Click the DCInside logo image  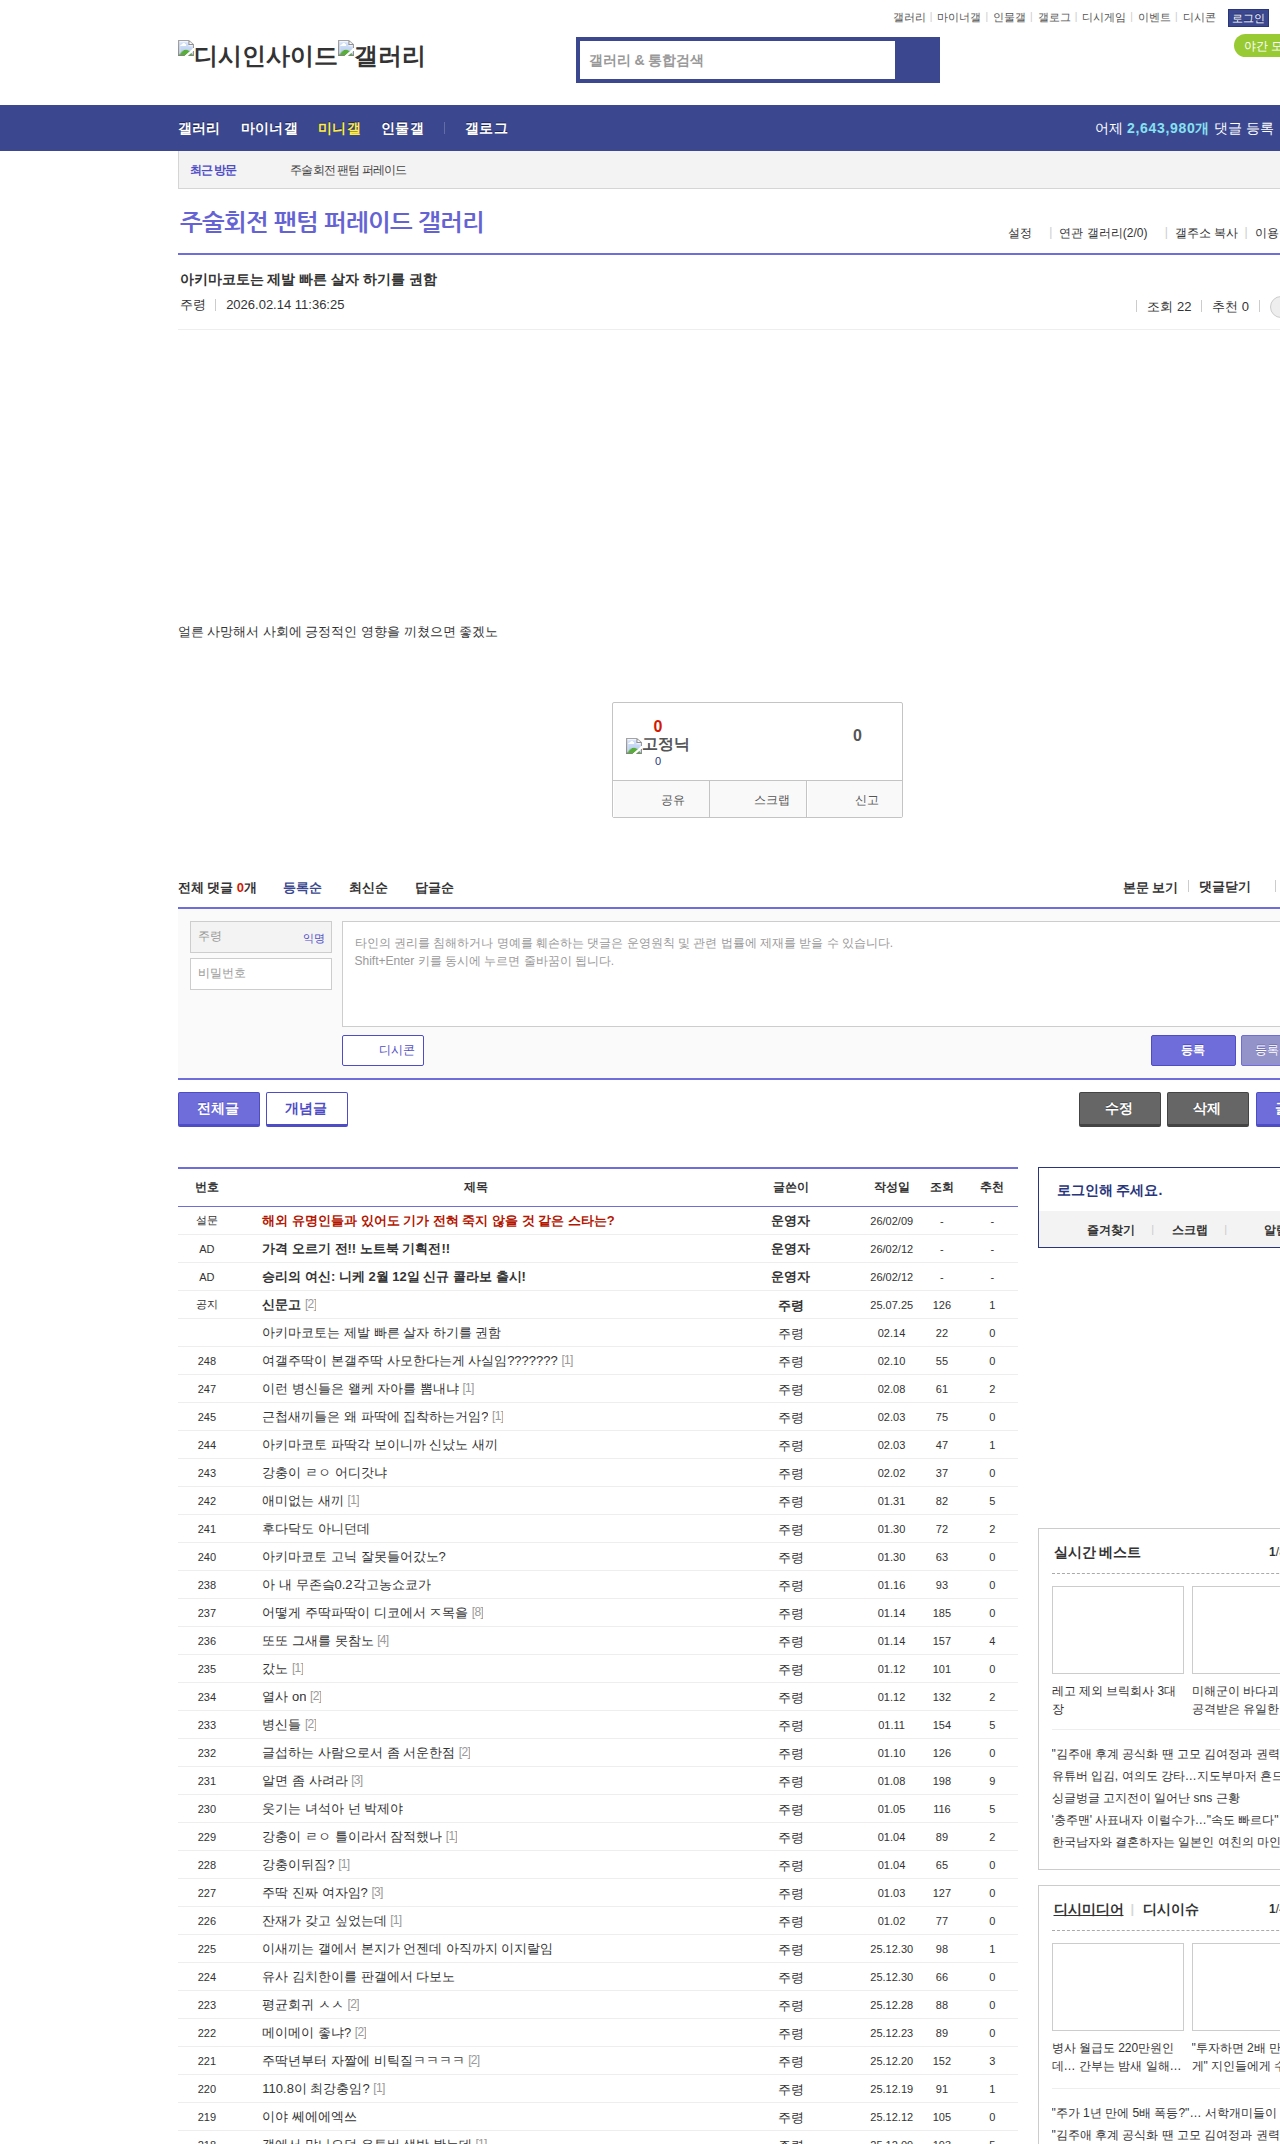[257, 56]
